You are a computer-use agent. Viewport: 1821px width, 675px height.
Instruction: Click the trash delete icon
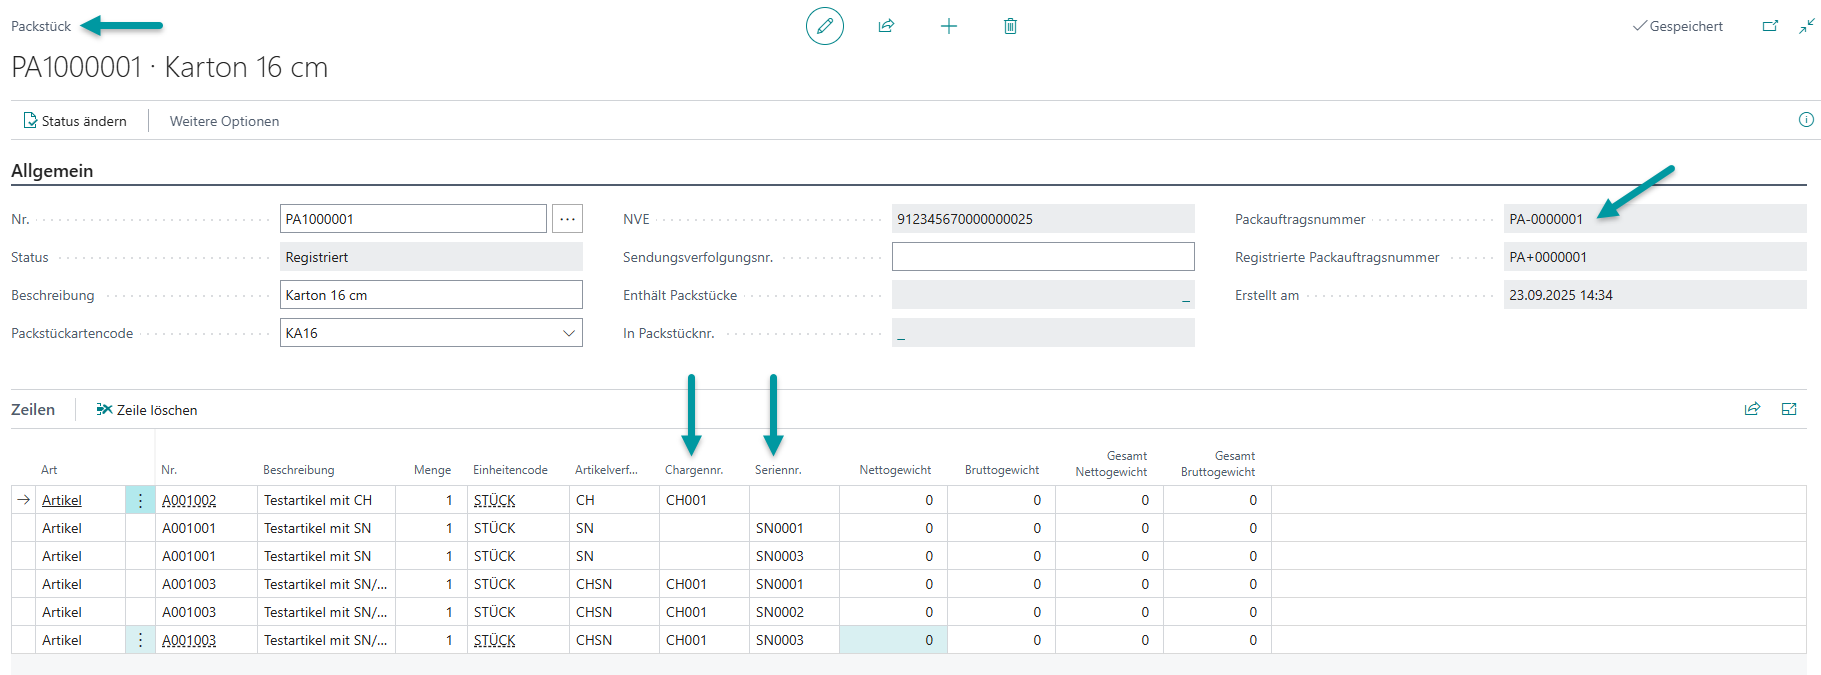tap(1010, 26)
